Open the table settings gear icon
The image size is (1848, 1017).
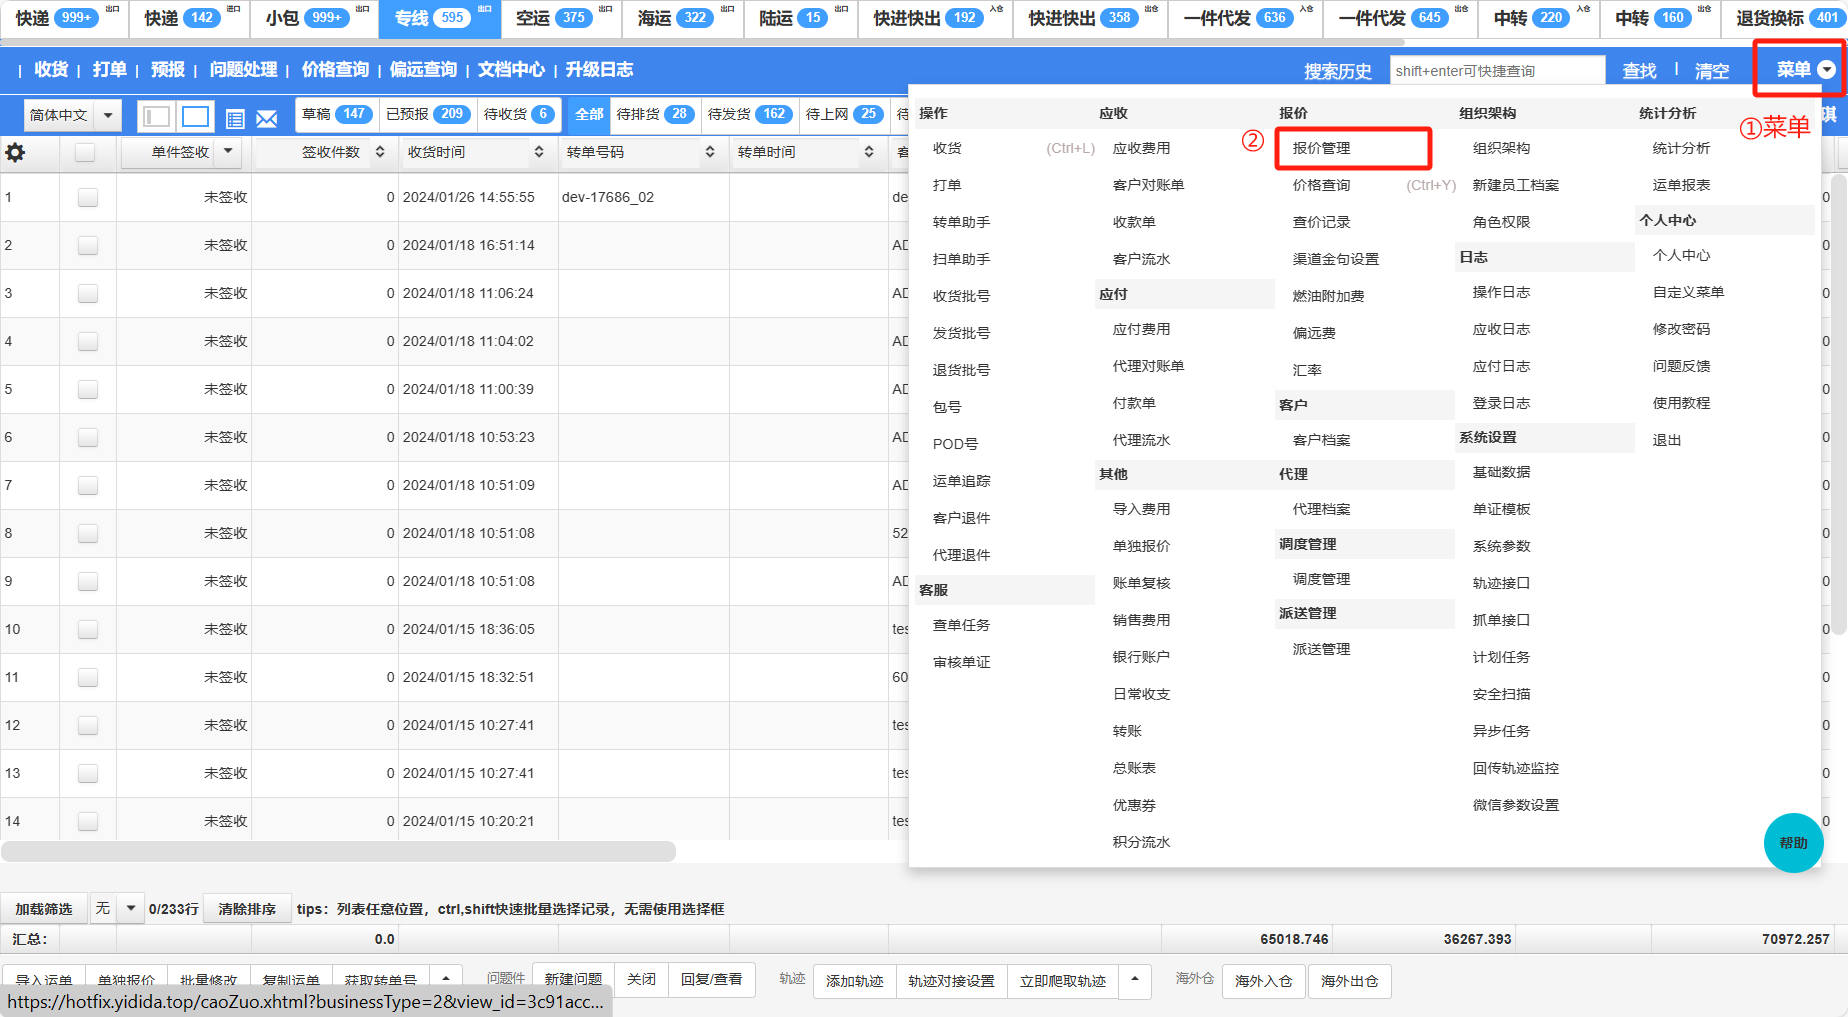(x=15, y=153)
